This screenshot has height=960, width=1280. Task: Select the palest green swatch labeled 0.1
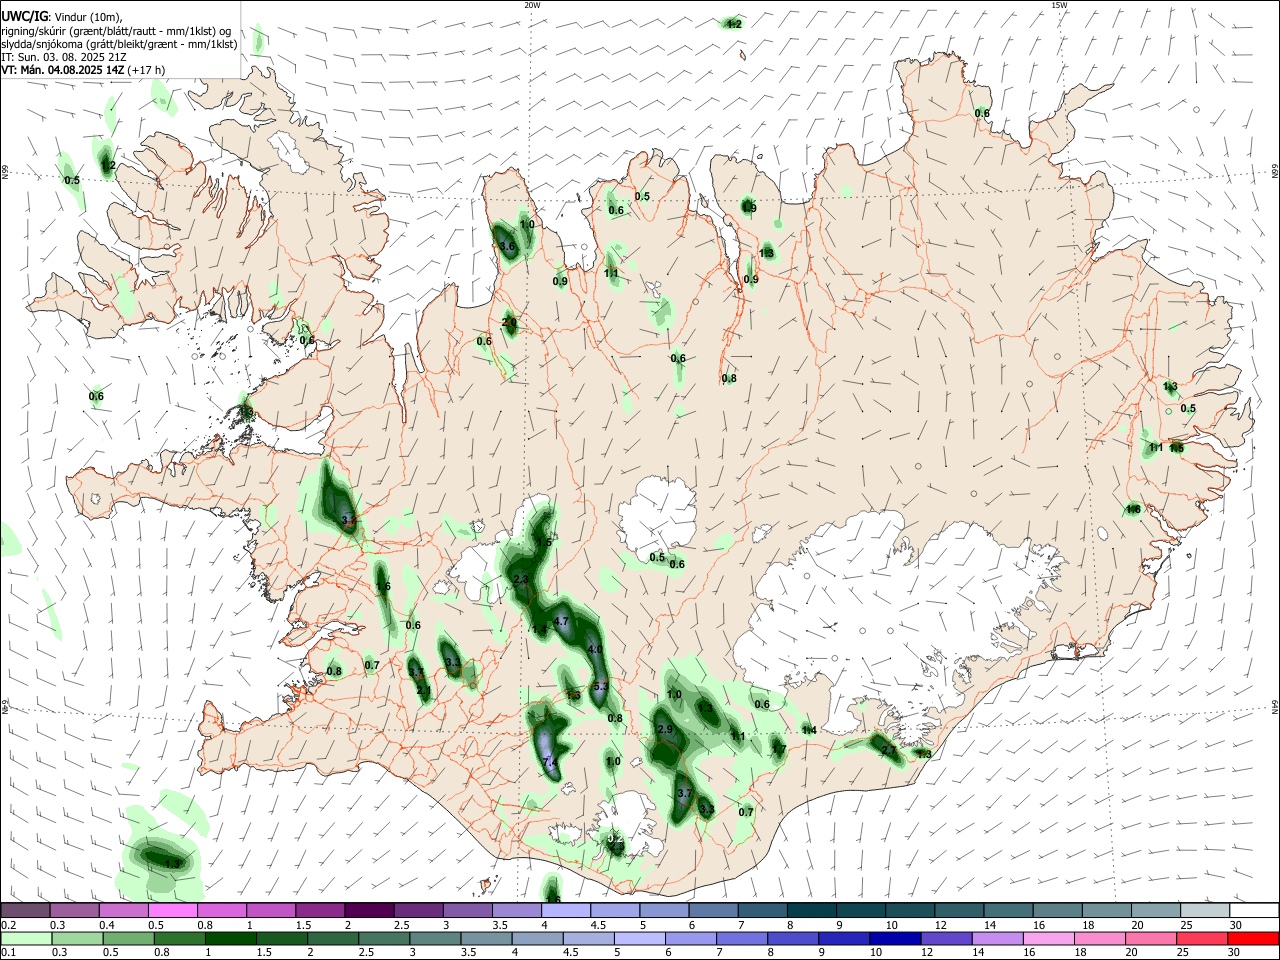click(25, 938)
